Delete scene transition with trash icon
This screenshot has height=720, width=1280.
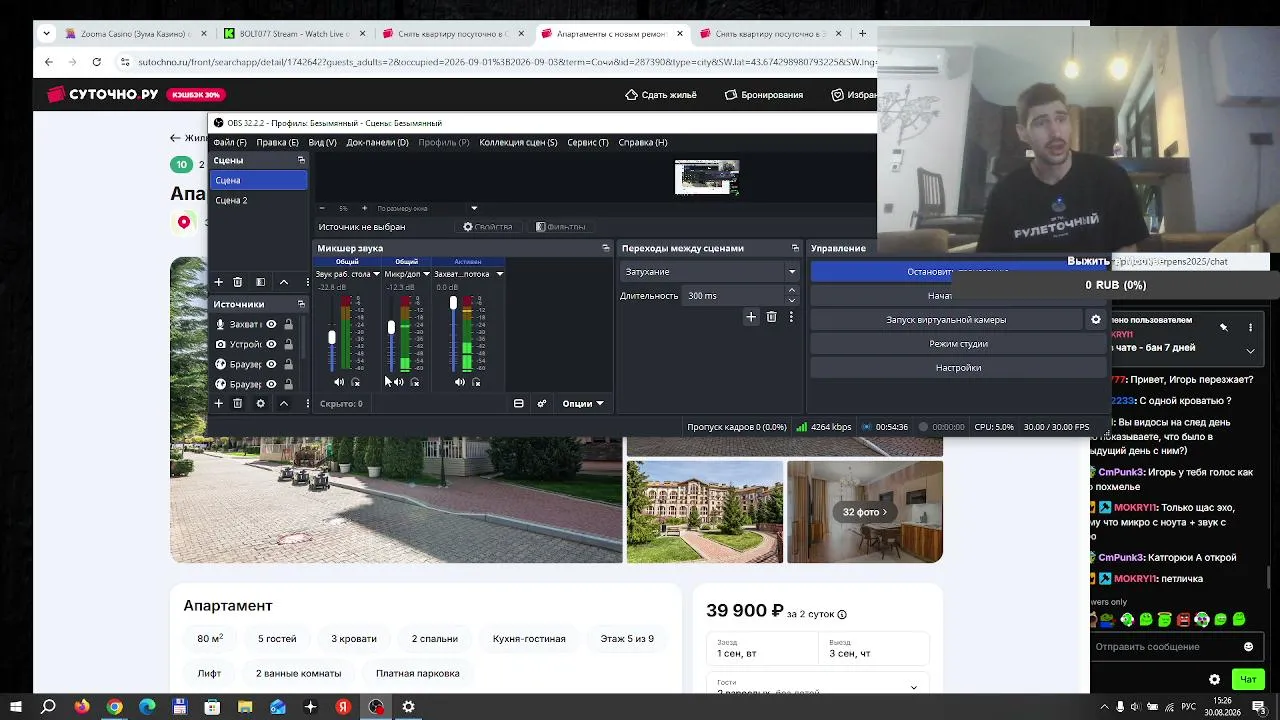pos(771,317)
